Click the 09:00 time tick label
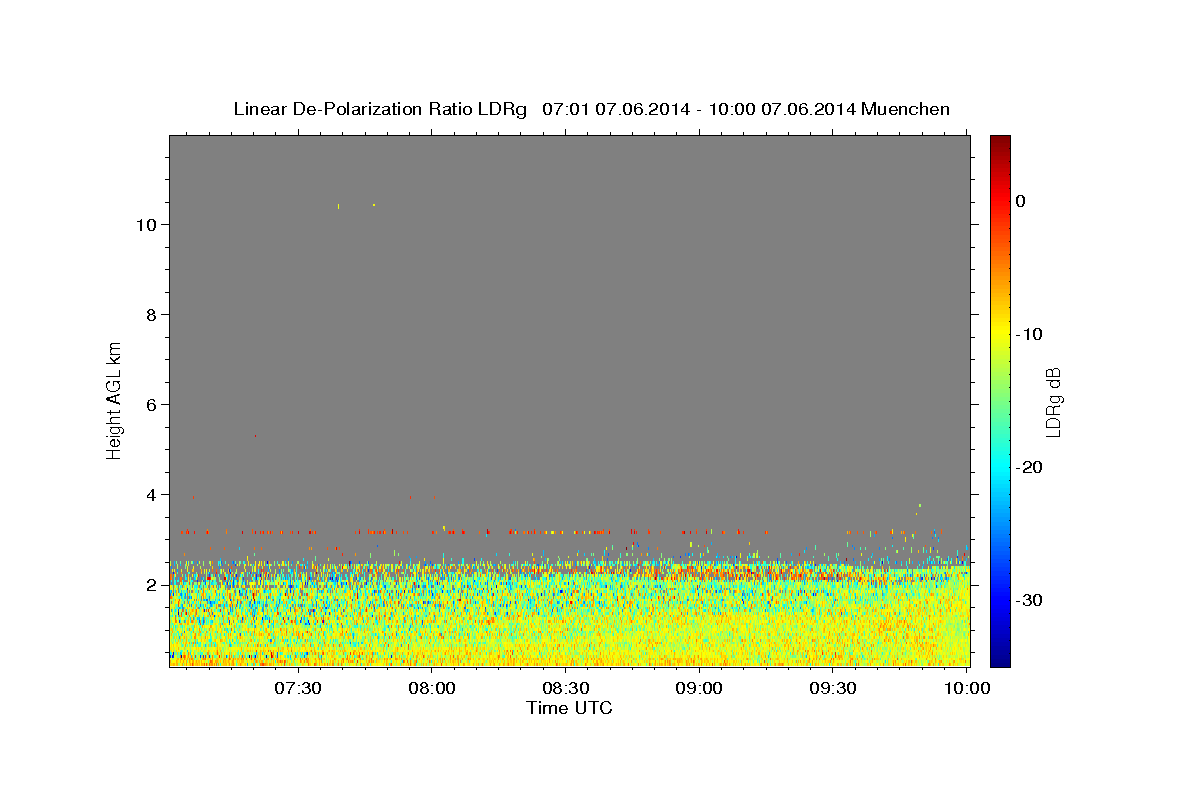The width and height of the screenshot is (1200, 800). pyautogui.click(x=699, y=688)
